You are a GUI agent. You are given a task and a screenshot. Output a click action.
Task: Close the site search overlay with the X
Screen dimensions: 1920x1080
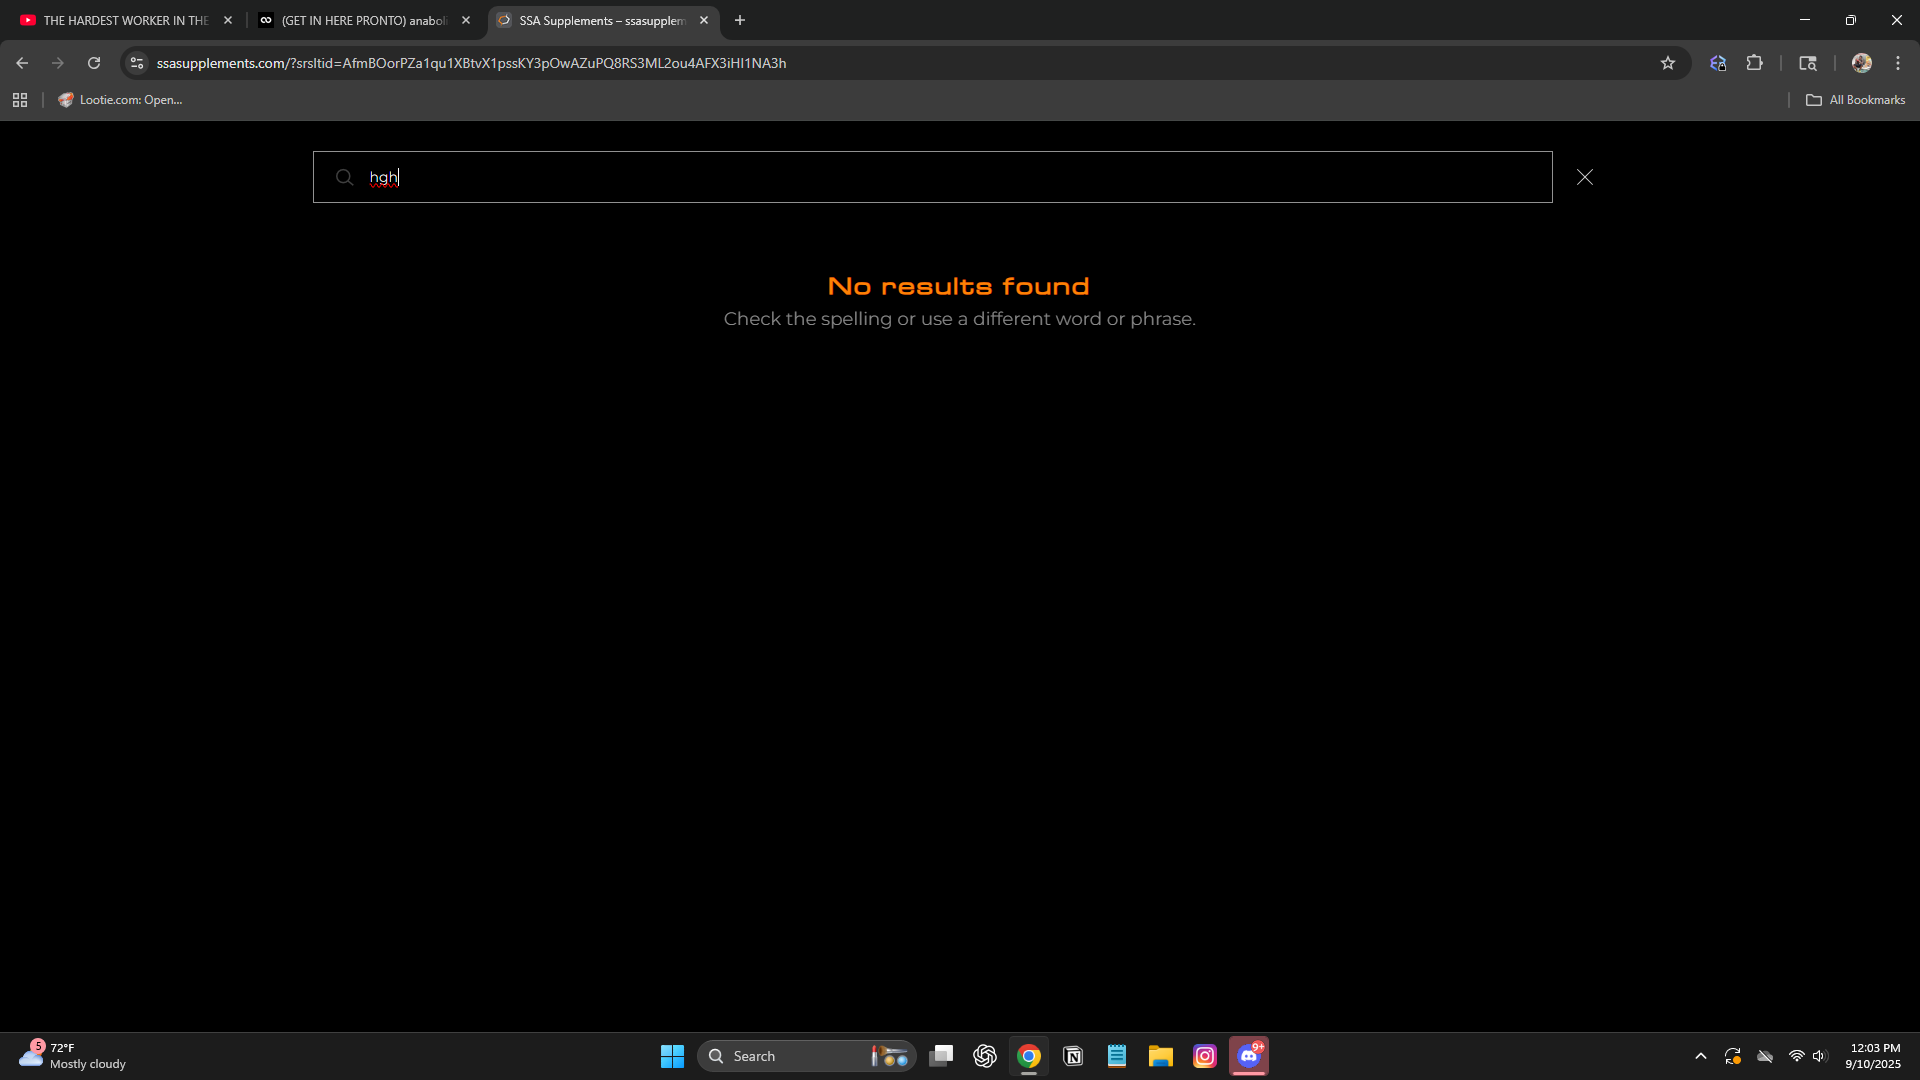[1585, 177]
